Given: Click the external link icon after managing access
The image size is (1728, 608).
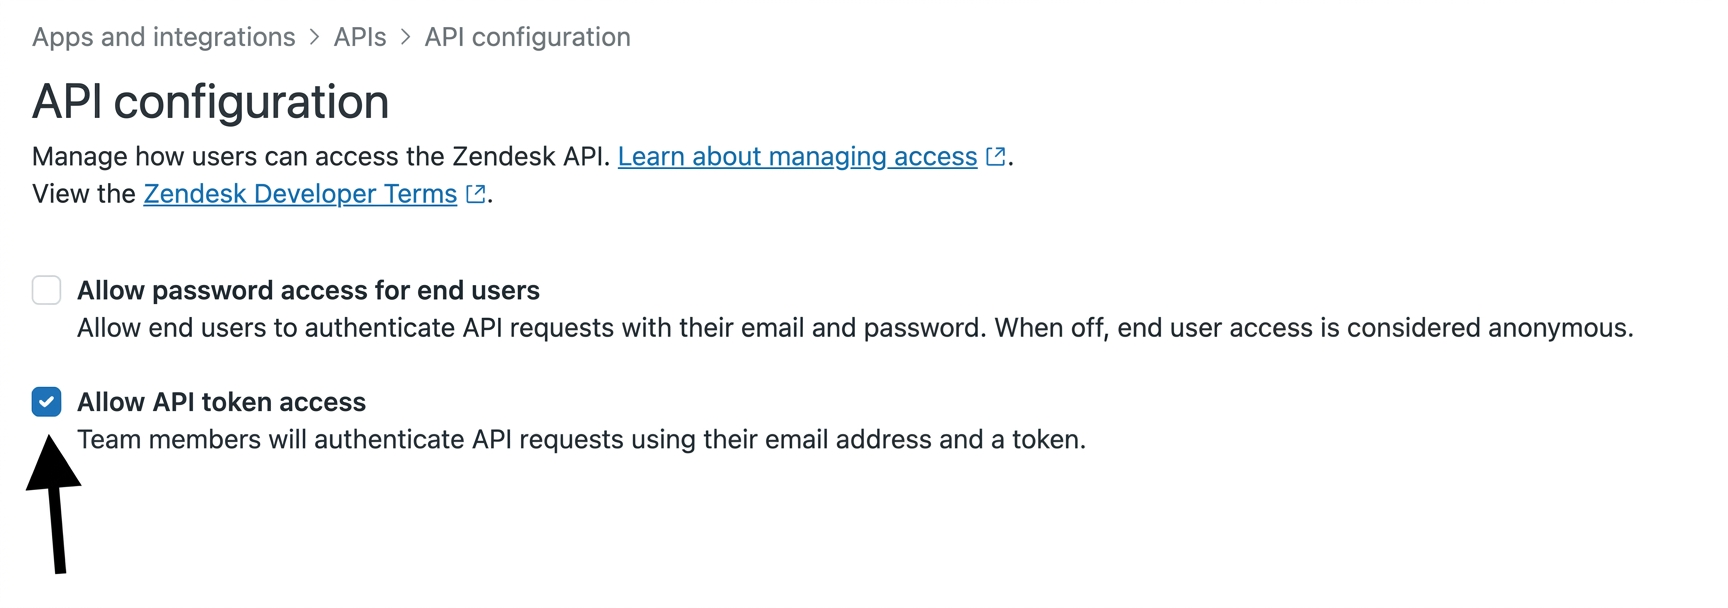Looking at the screenshot, I should click(x=996, y=156).
